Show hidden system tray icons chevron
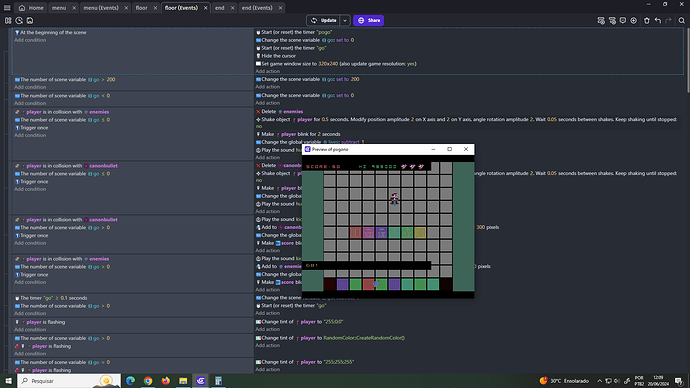 [x=599, y=381]
